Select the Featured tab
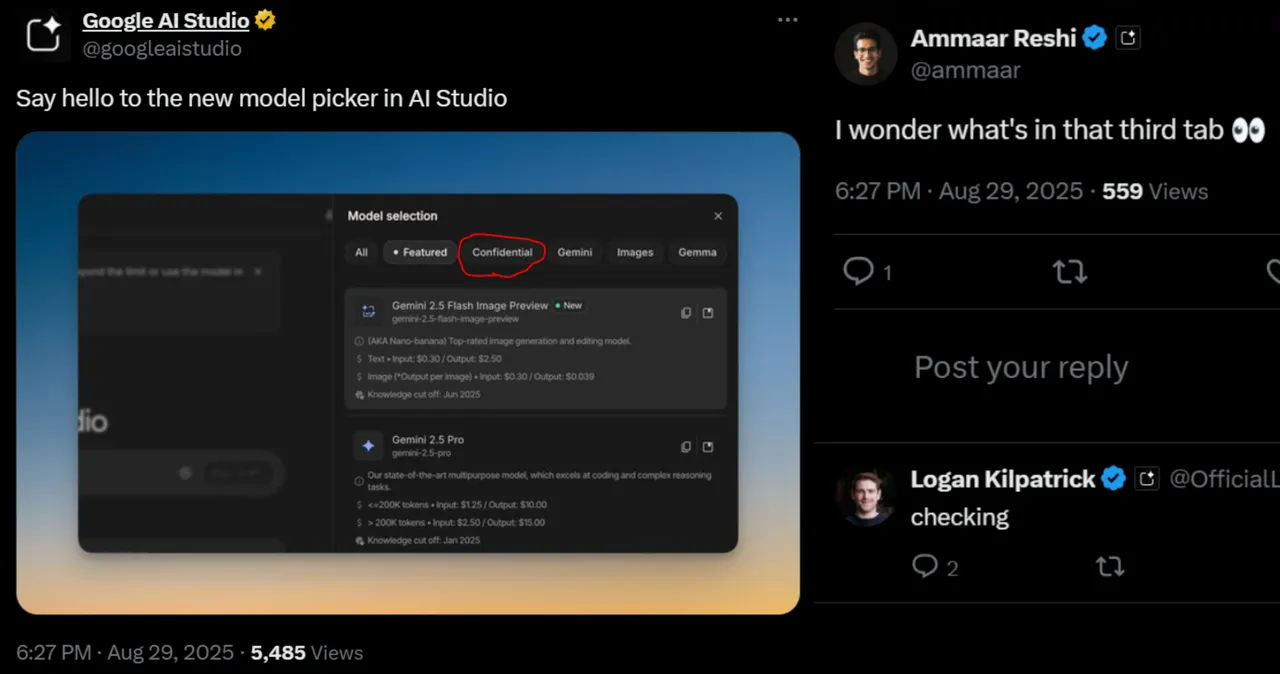Image resolution: width=1280 pixels, height=674 pixels. pyautogui.click(x=420, y=252)
